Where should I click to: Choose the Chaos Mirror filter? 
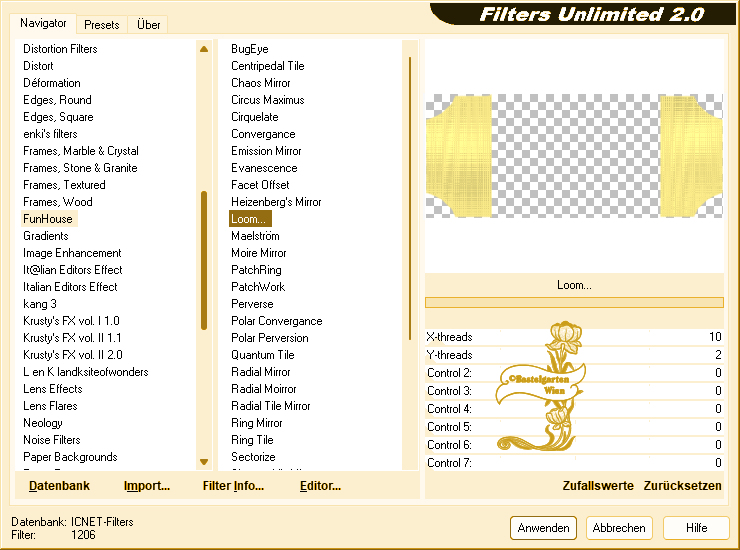pyautogui.click(x=261, y=83)
